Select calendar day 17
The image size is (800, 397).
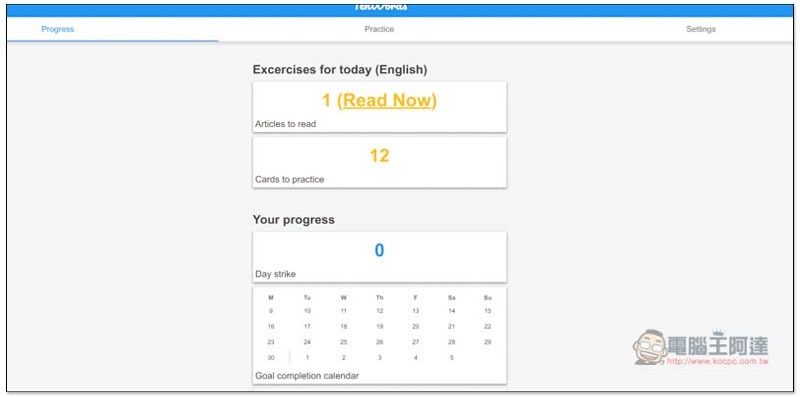coord(307,327)
